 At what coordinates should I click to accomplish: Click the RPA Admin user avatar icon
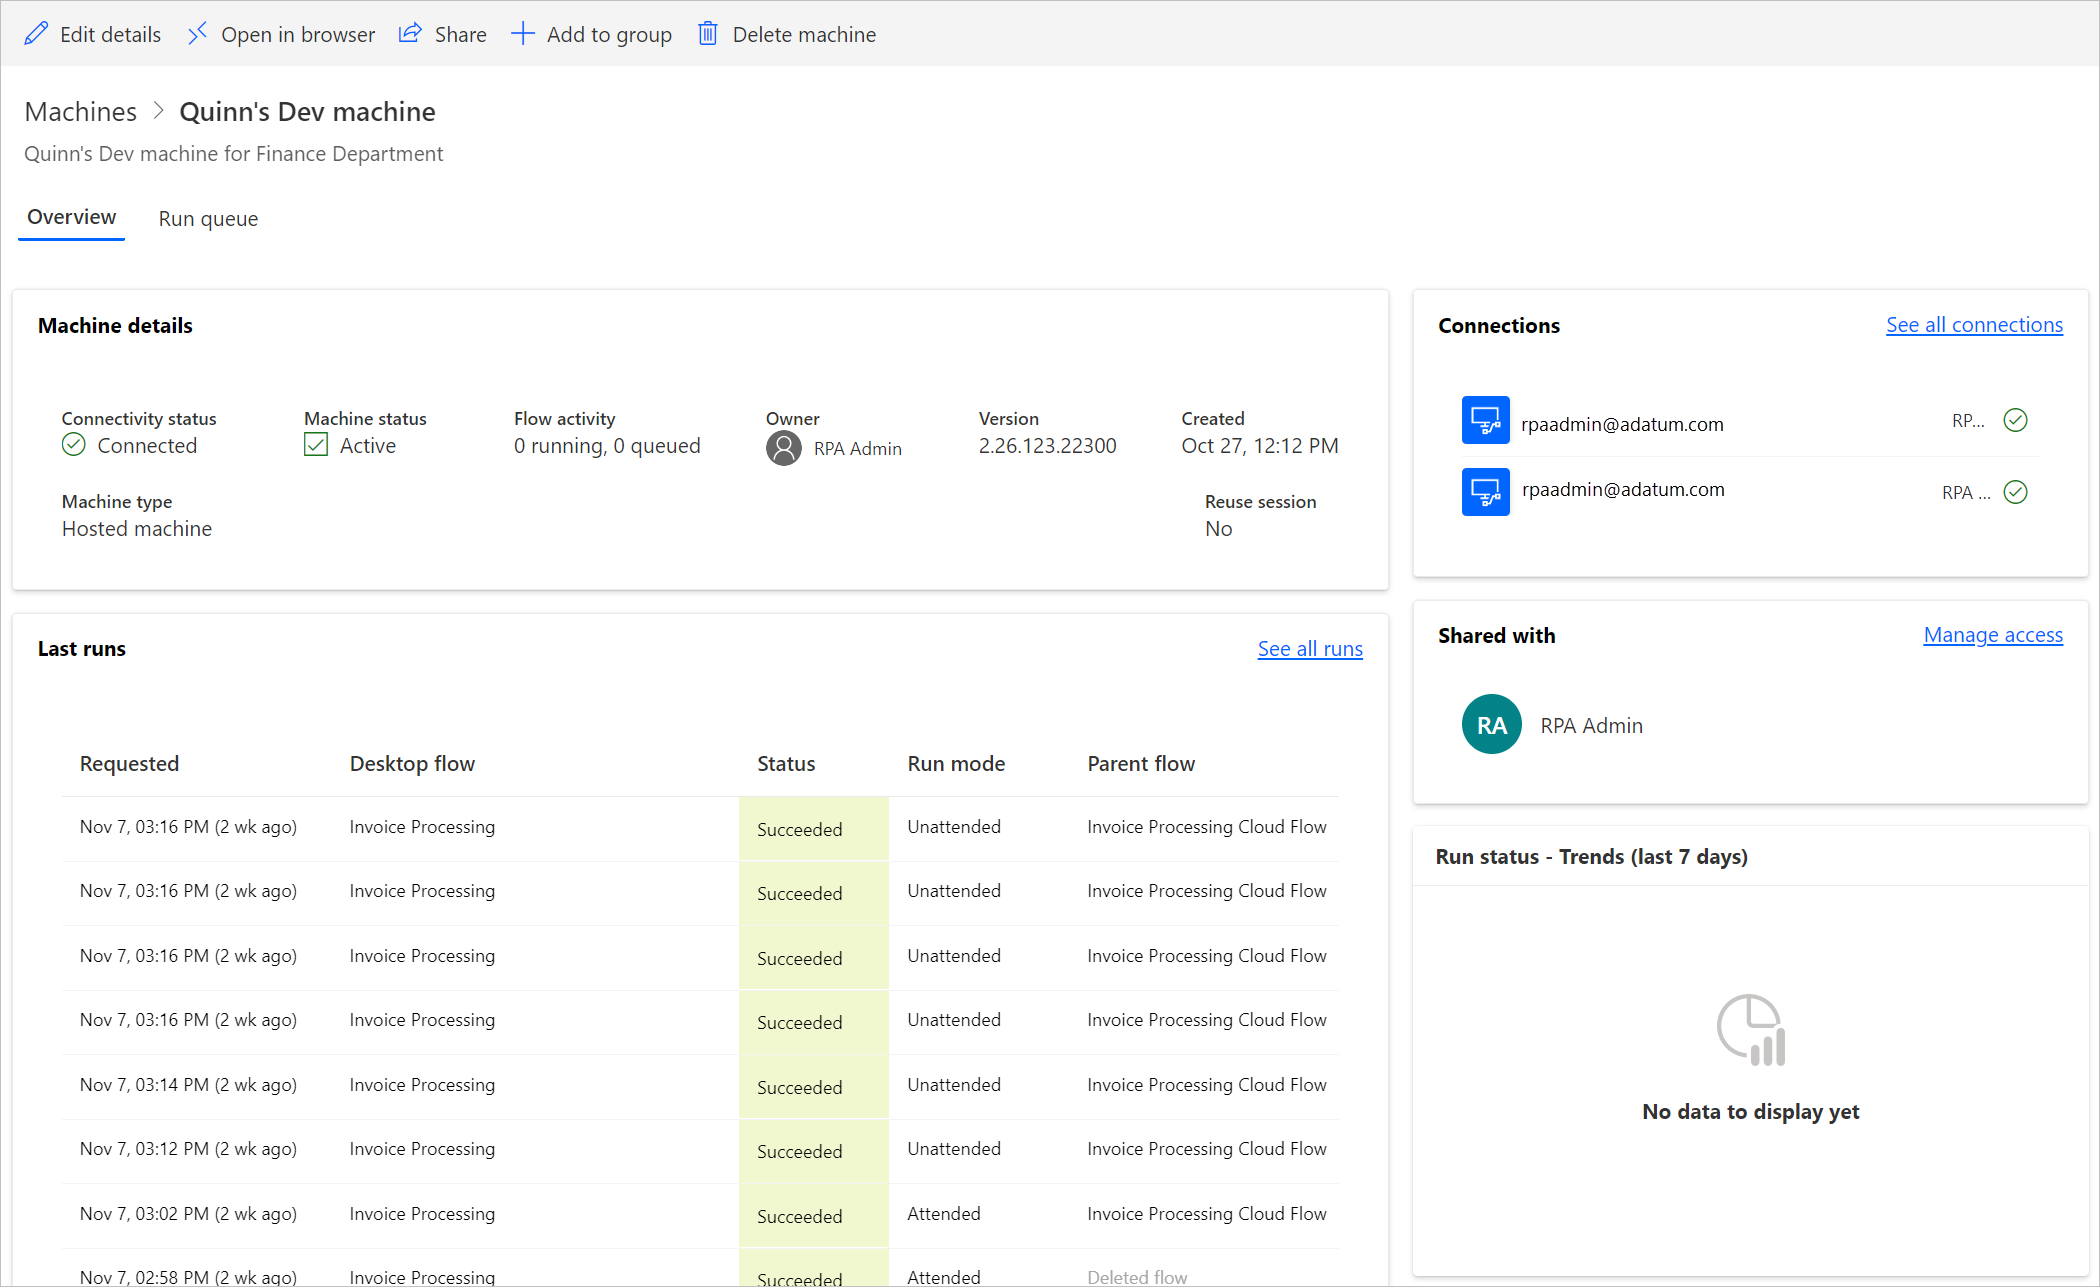tap(1490, 726)
